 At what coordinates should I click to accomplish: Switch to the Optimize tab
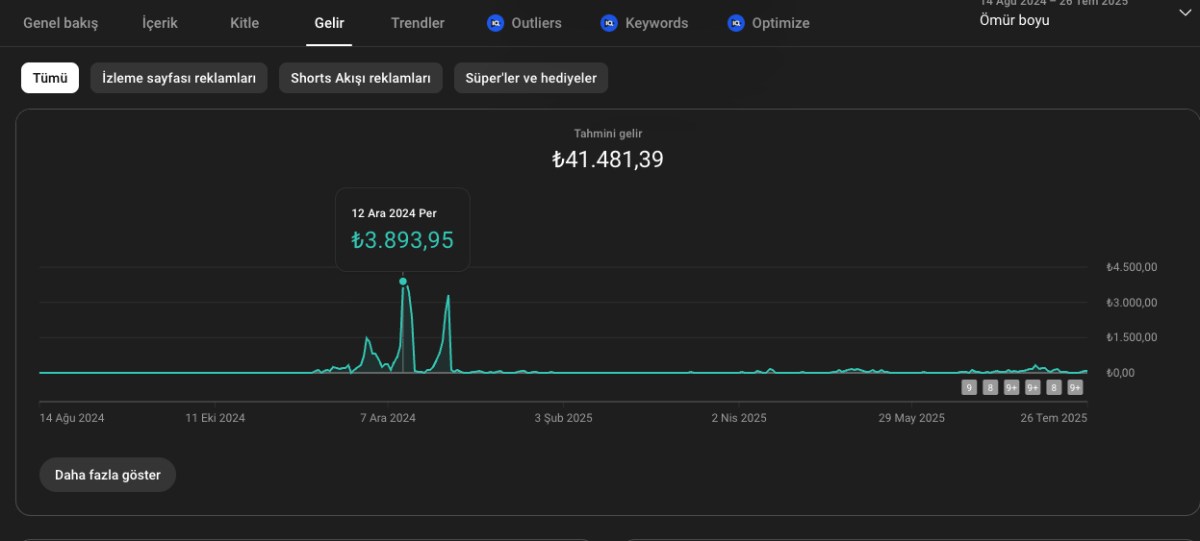click(x=781, y=23)
